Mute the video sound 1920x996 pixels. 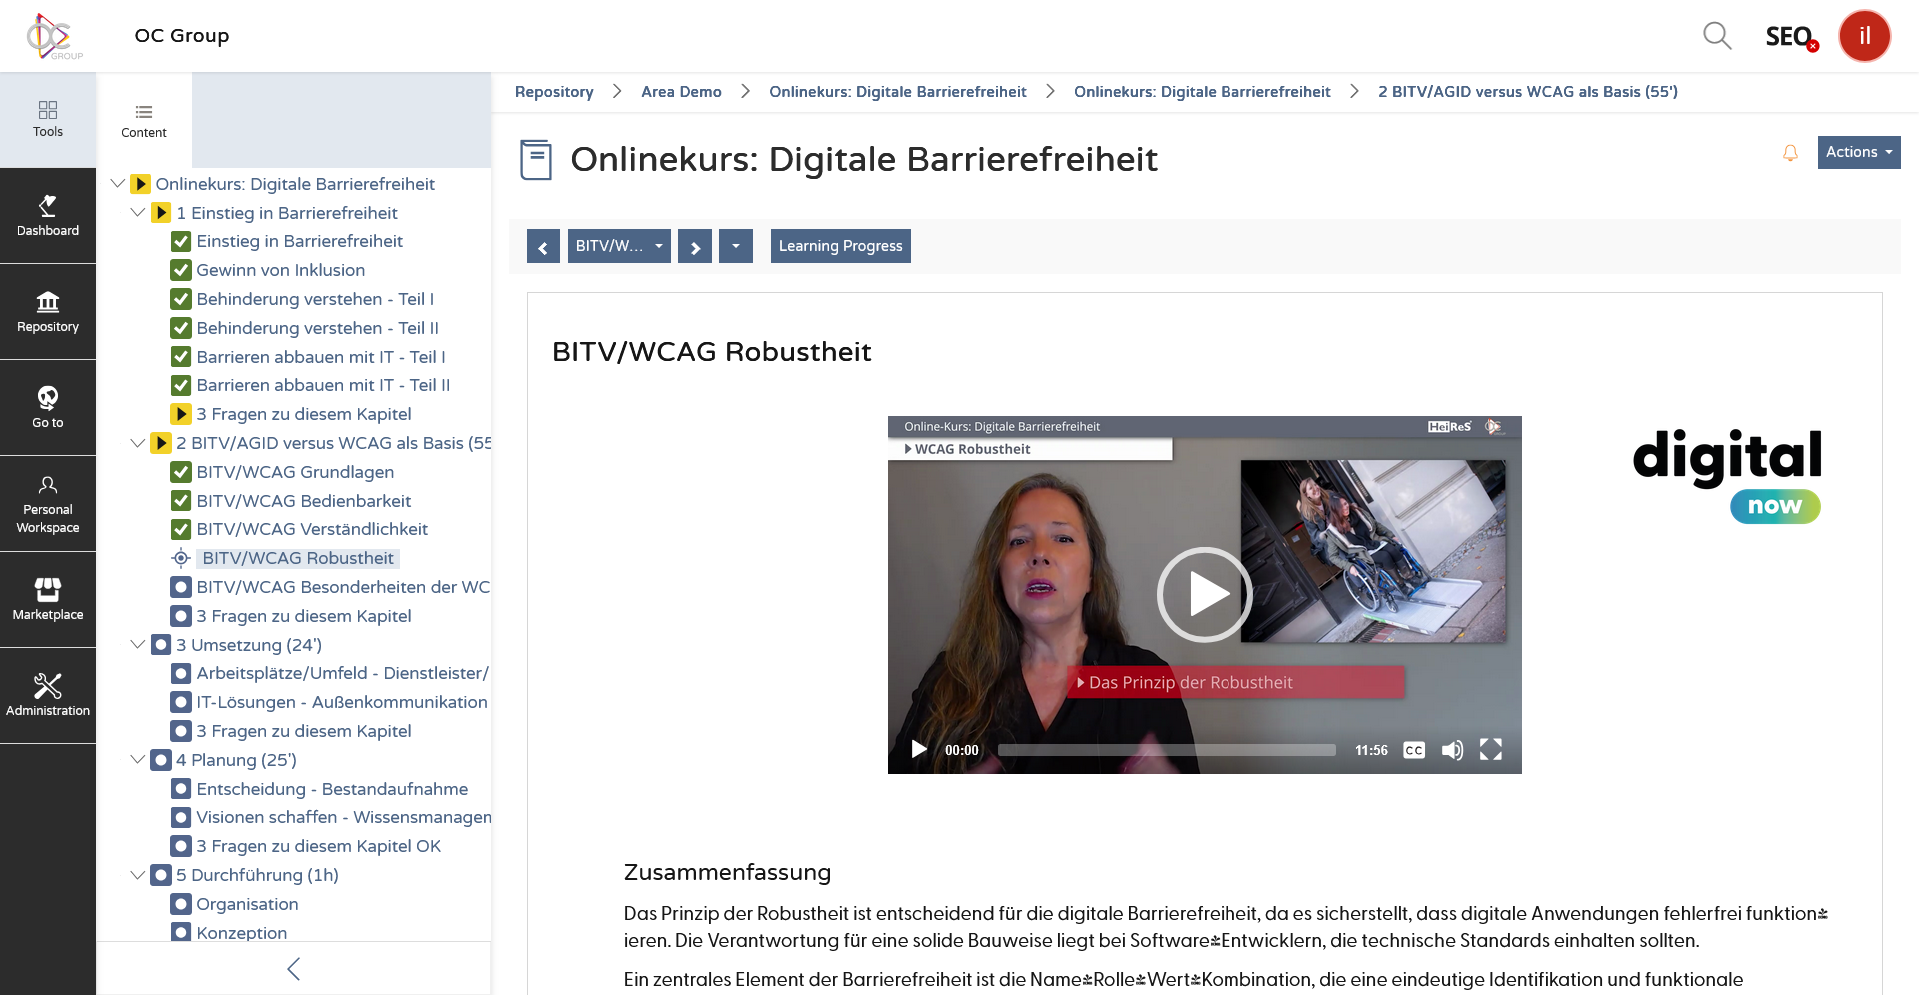[x=1453, y=750]
